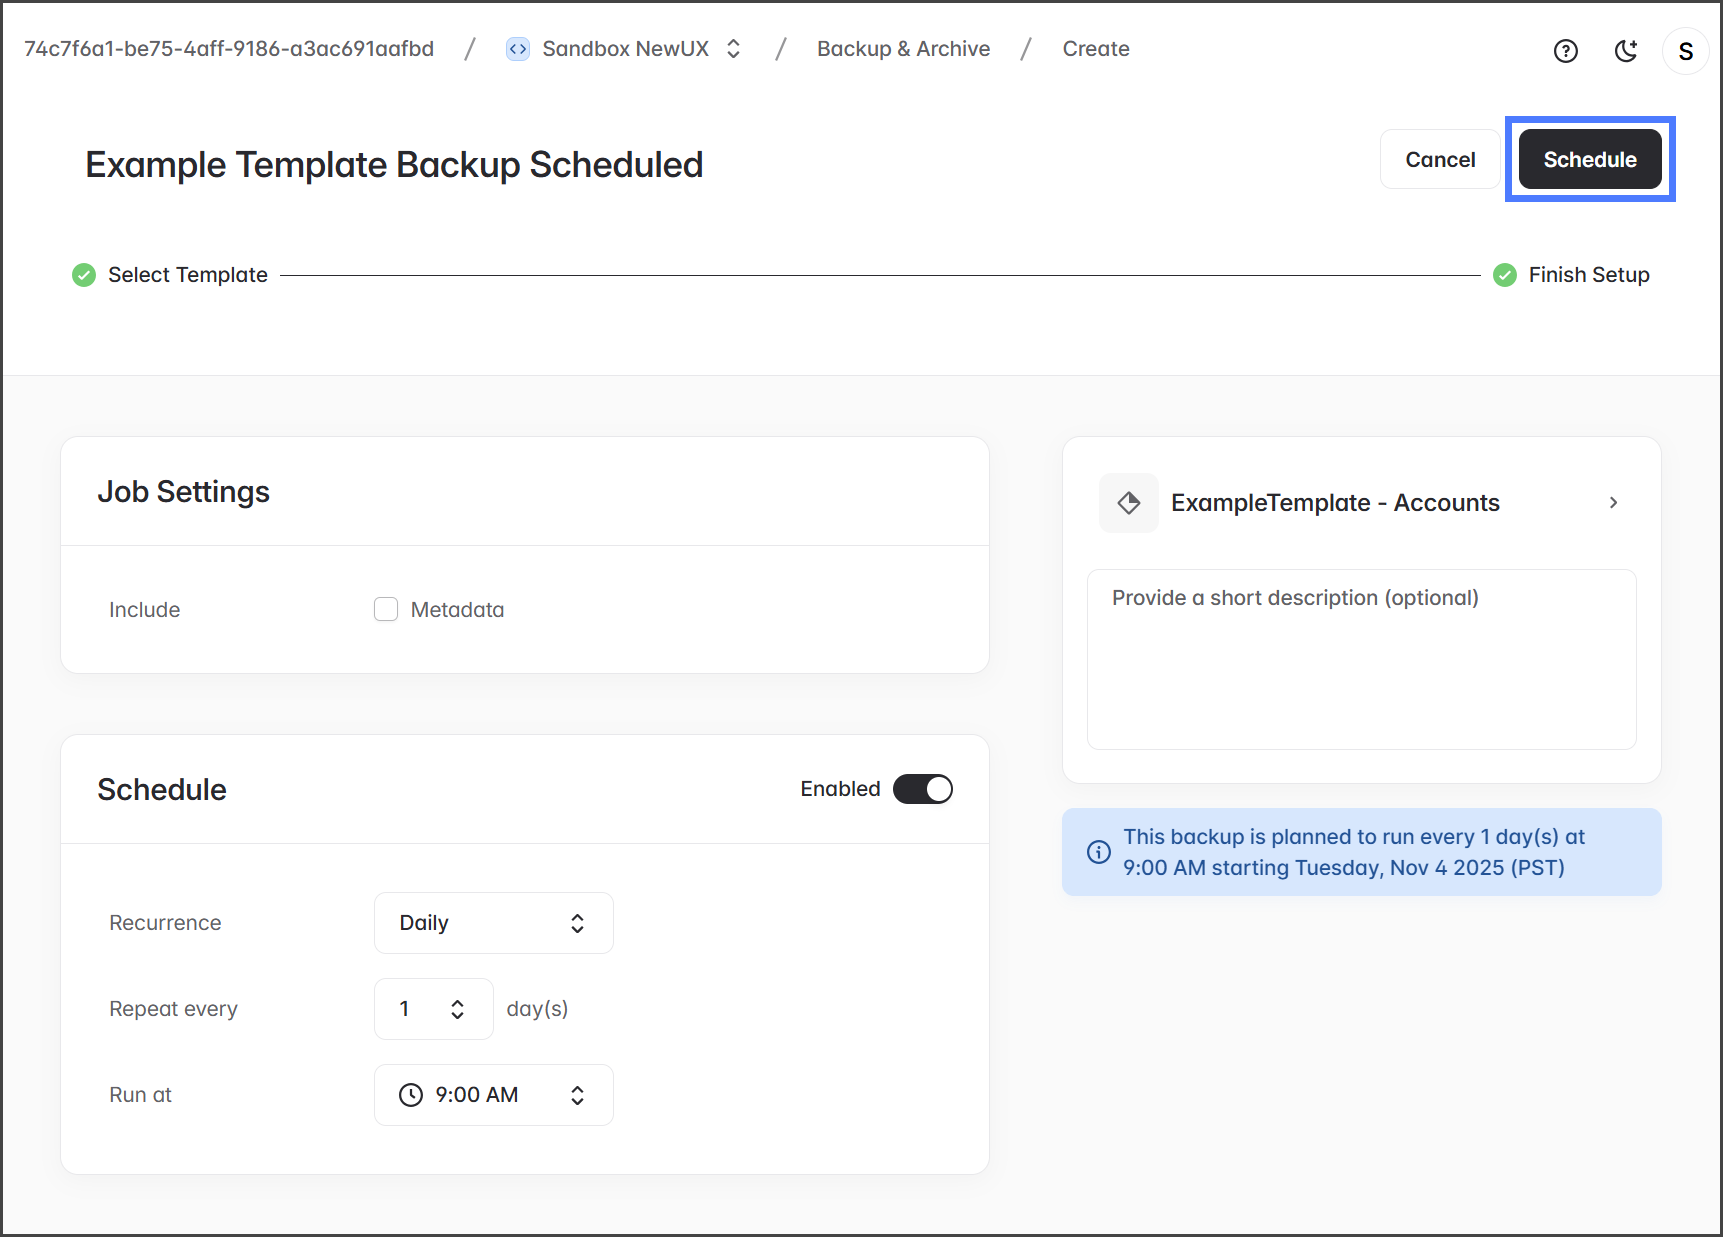Click the info icon in backup notice
1723x1237 pixels.
tap(1098, 852)
